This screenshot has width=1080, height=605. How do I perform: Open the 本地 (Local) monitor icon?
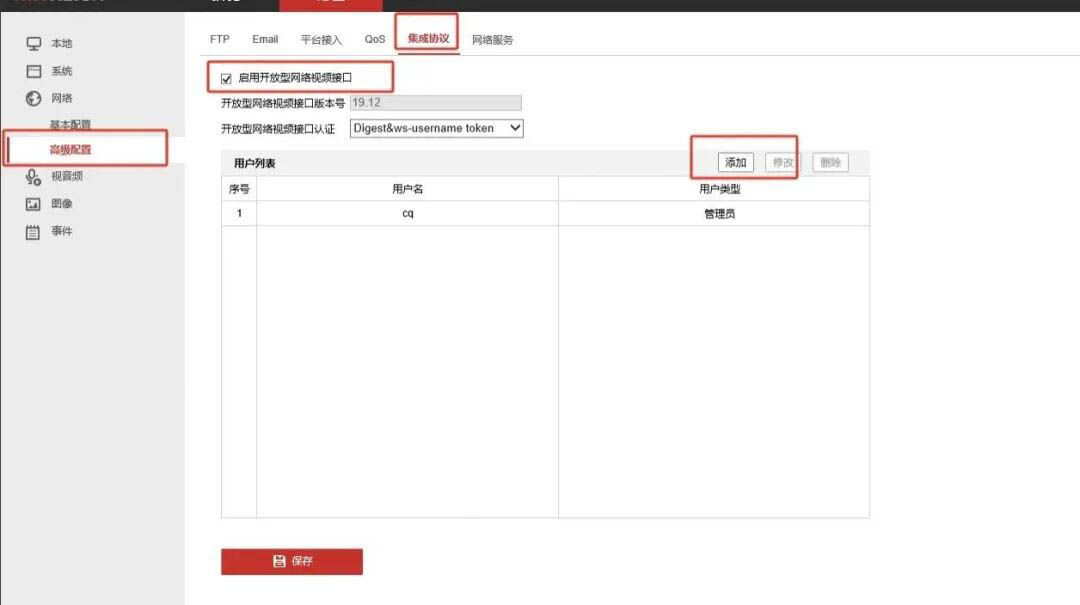point(34,44)
